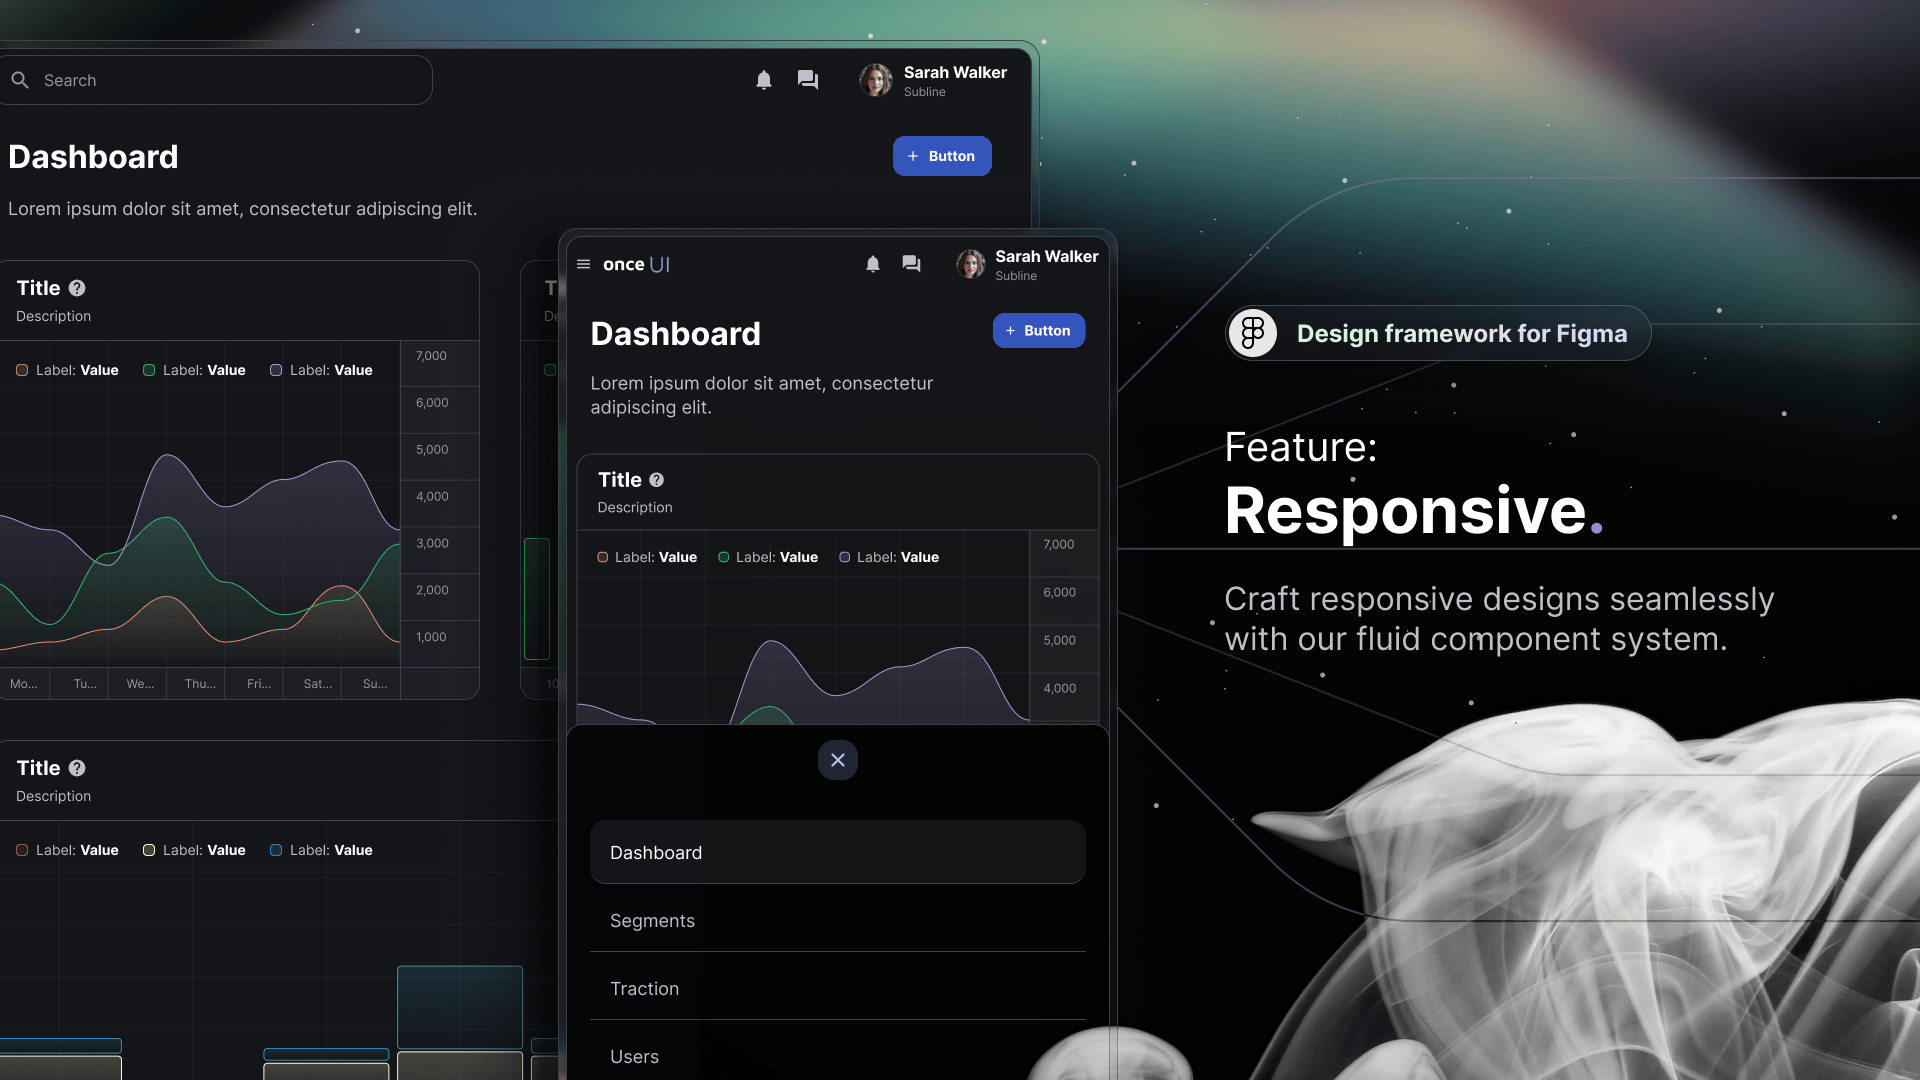Select purple legend swatch in first desktop chart

pos(276,370)
